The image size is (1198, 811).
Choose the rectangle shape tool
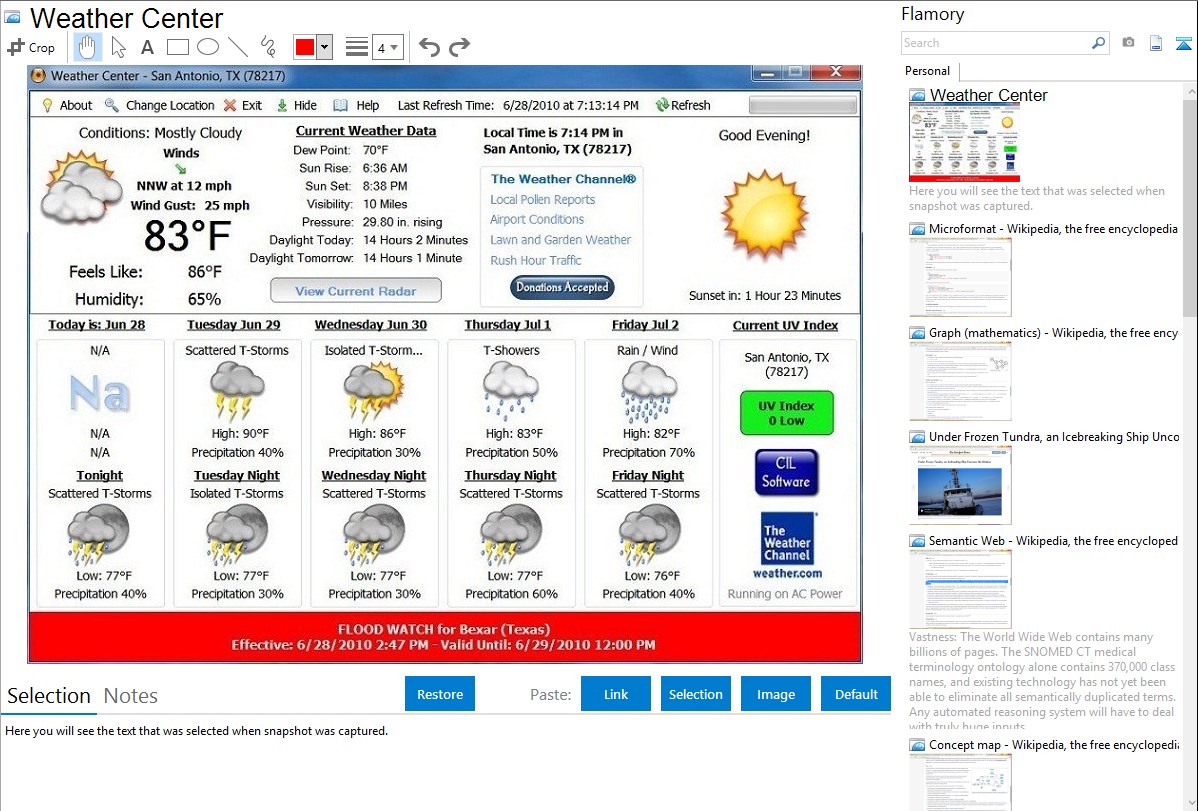coord(177,47)
